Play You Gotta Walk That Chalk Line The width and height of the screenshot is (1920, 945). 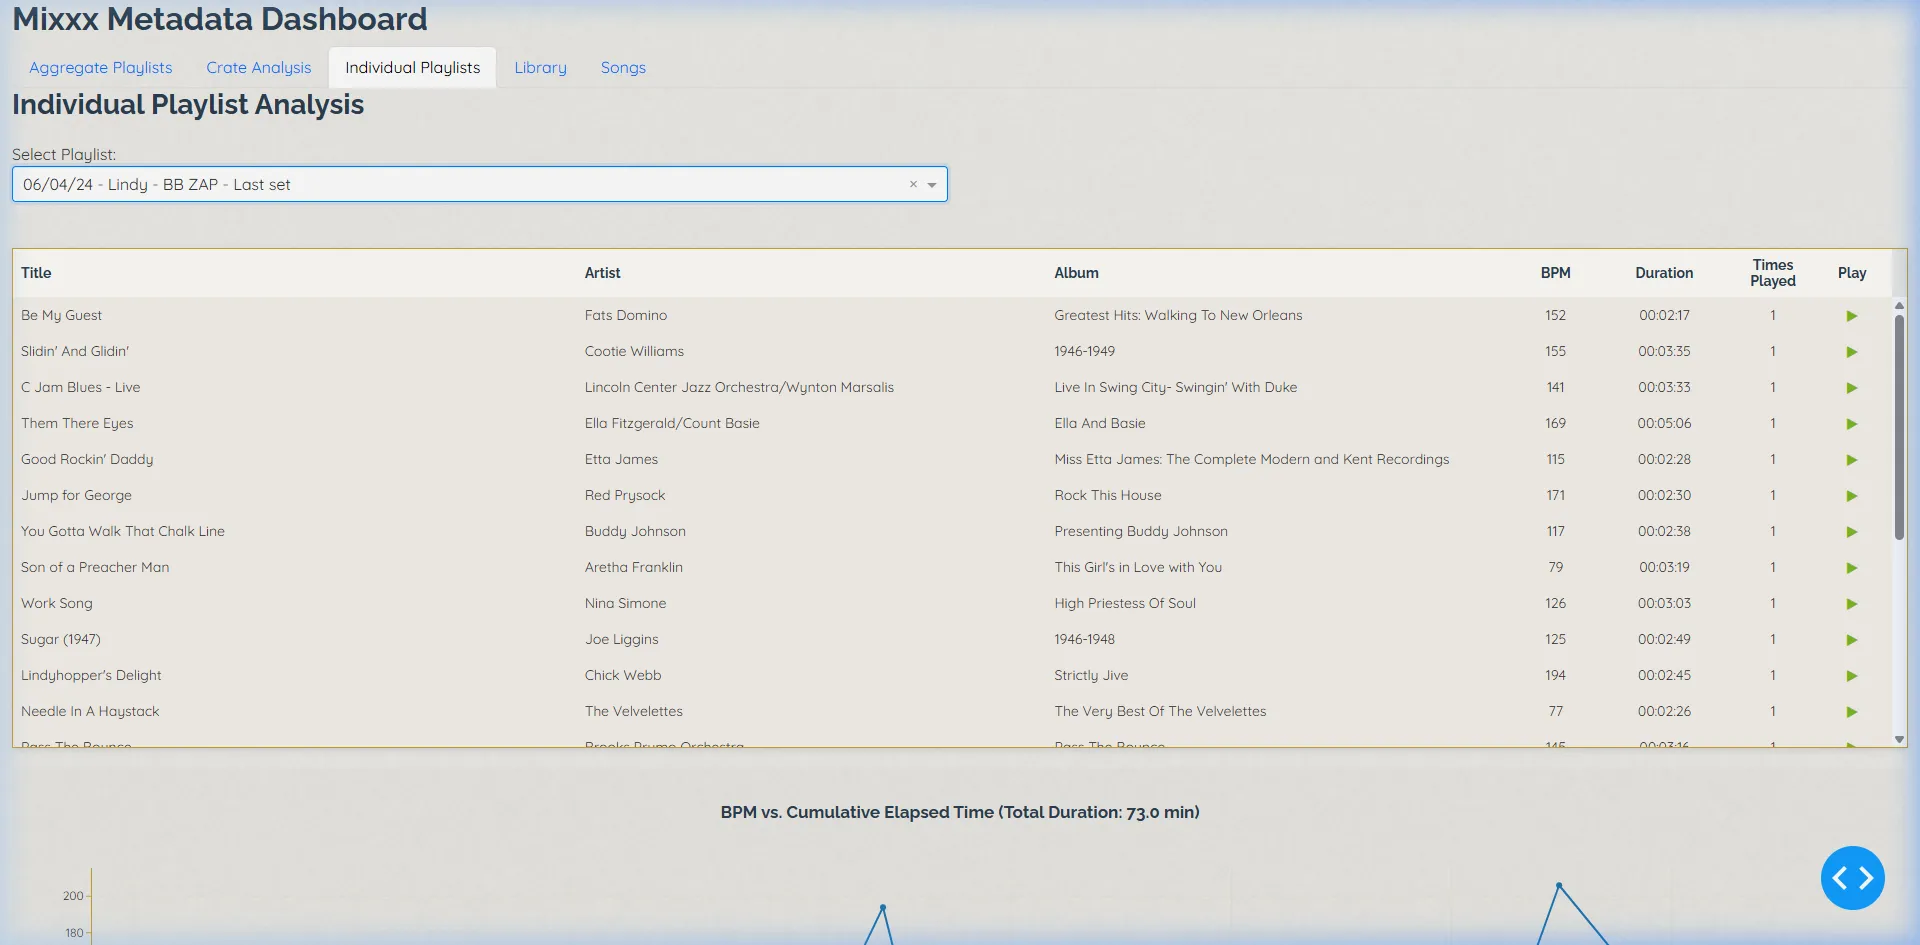(1851, 532)
